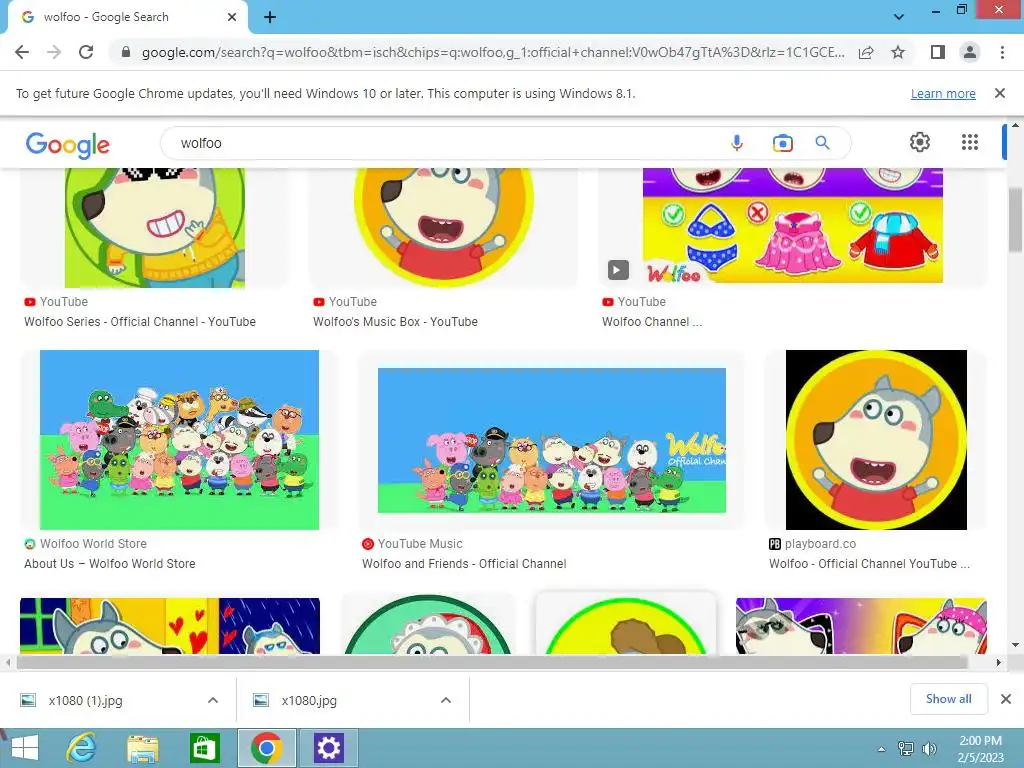Open the Chrome three-dot menu

pos(1002,52)
